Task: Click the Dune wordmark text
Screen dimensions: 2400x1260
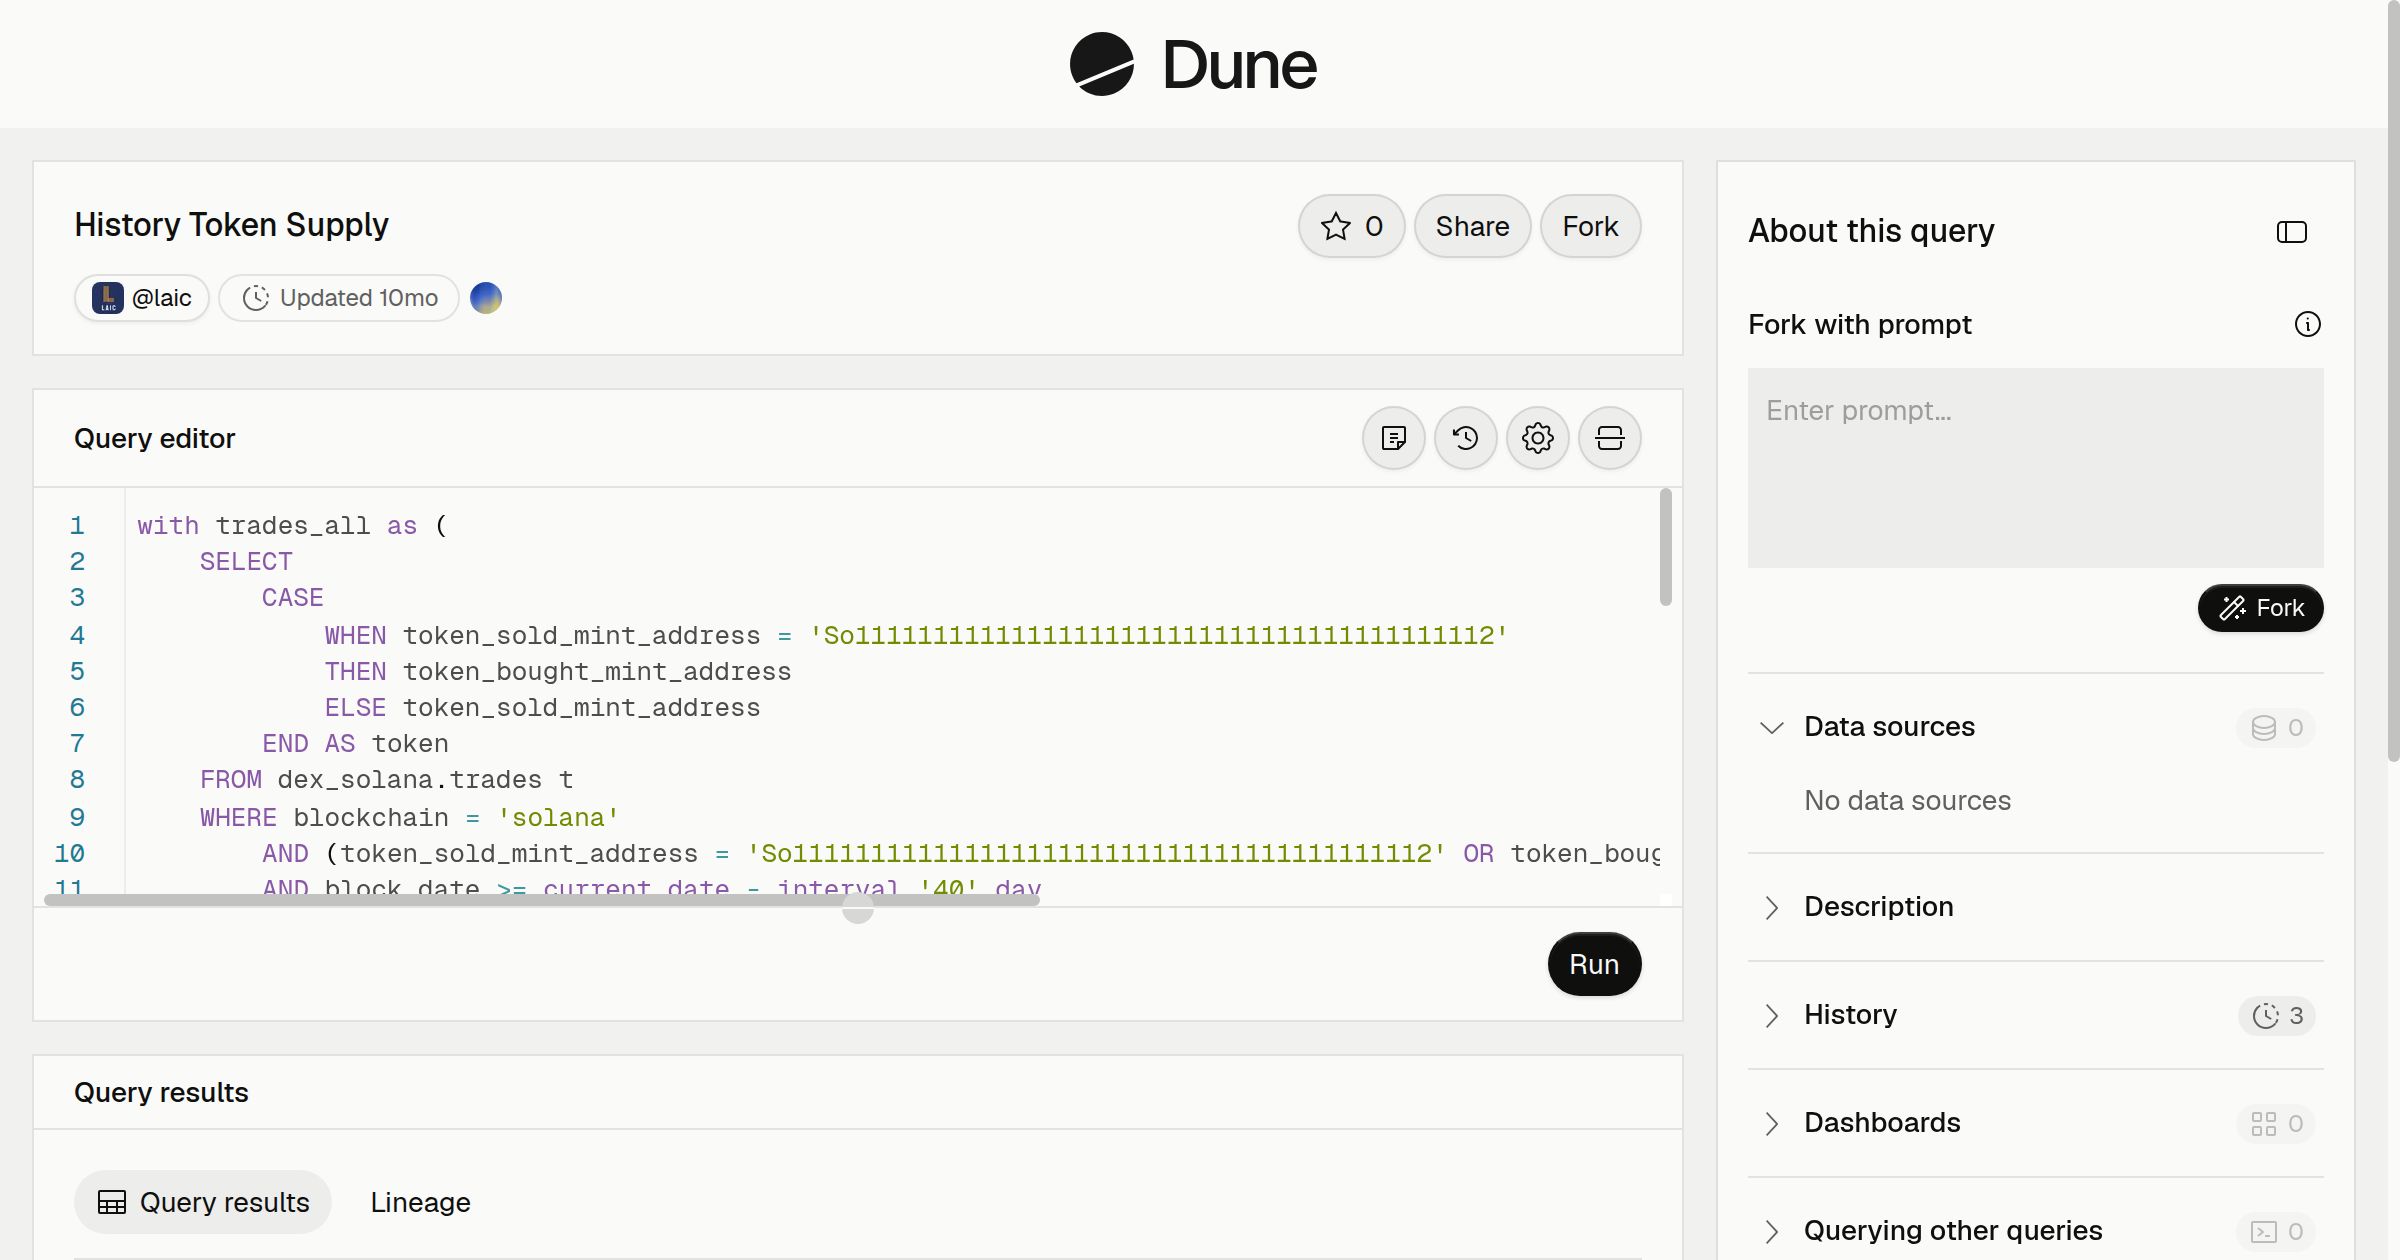Action: [x=1239, y=65]
